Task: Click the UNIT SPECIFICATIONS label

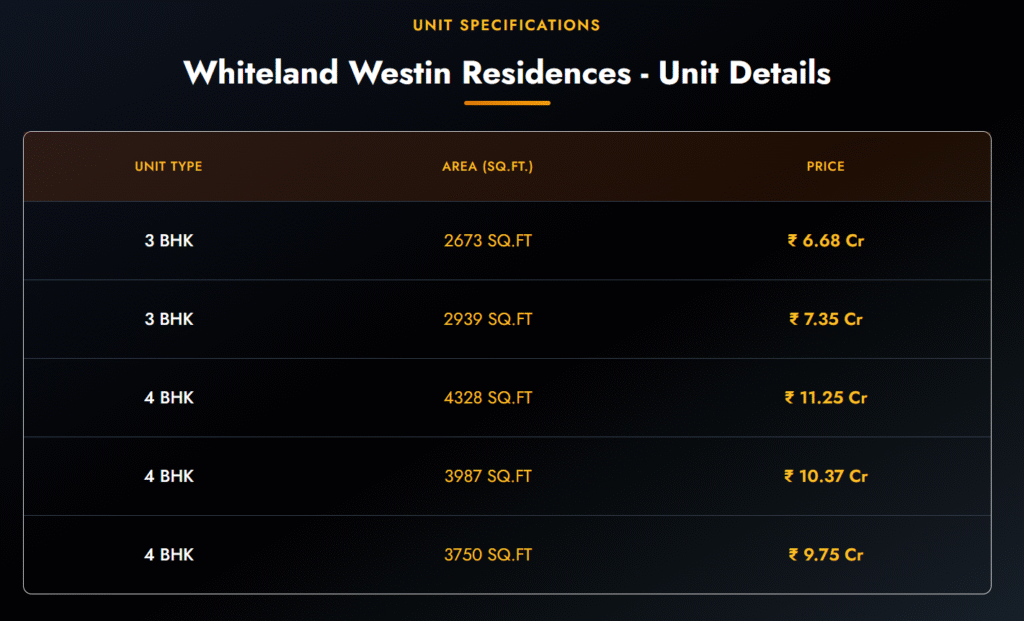Action: click(x=507, y=25)
